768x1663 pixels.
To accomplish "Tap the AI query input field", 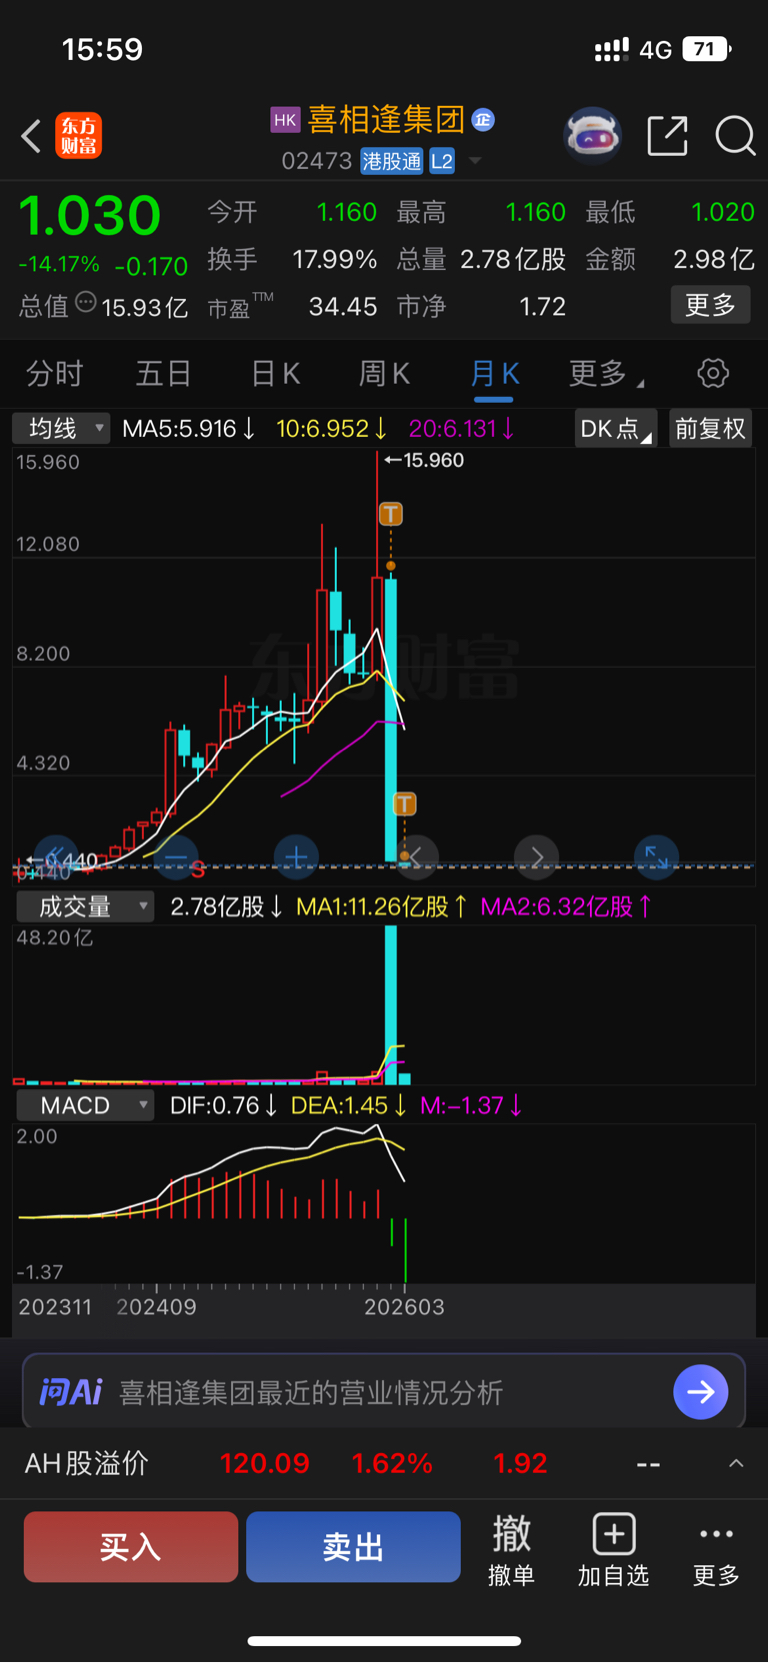I will 384,1392.
